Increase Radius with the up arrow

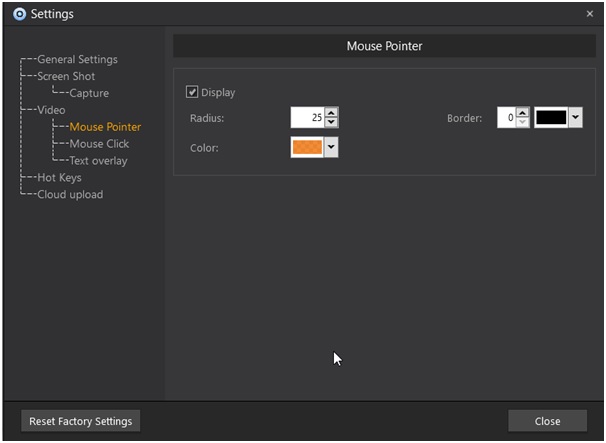click(332, 113)
